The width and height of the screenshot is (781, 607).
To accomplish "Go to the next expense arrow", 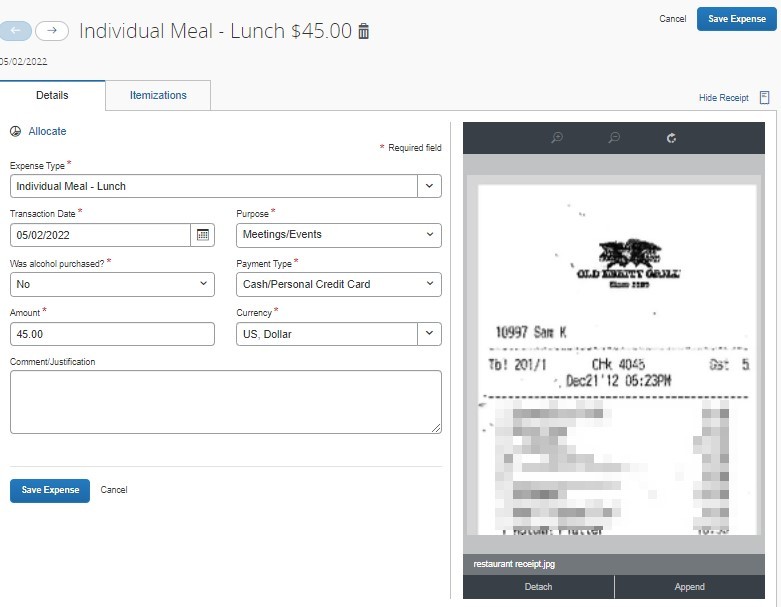I will 52,31.
